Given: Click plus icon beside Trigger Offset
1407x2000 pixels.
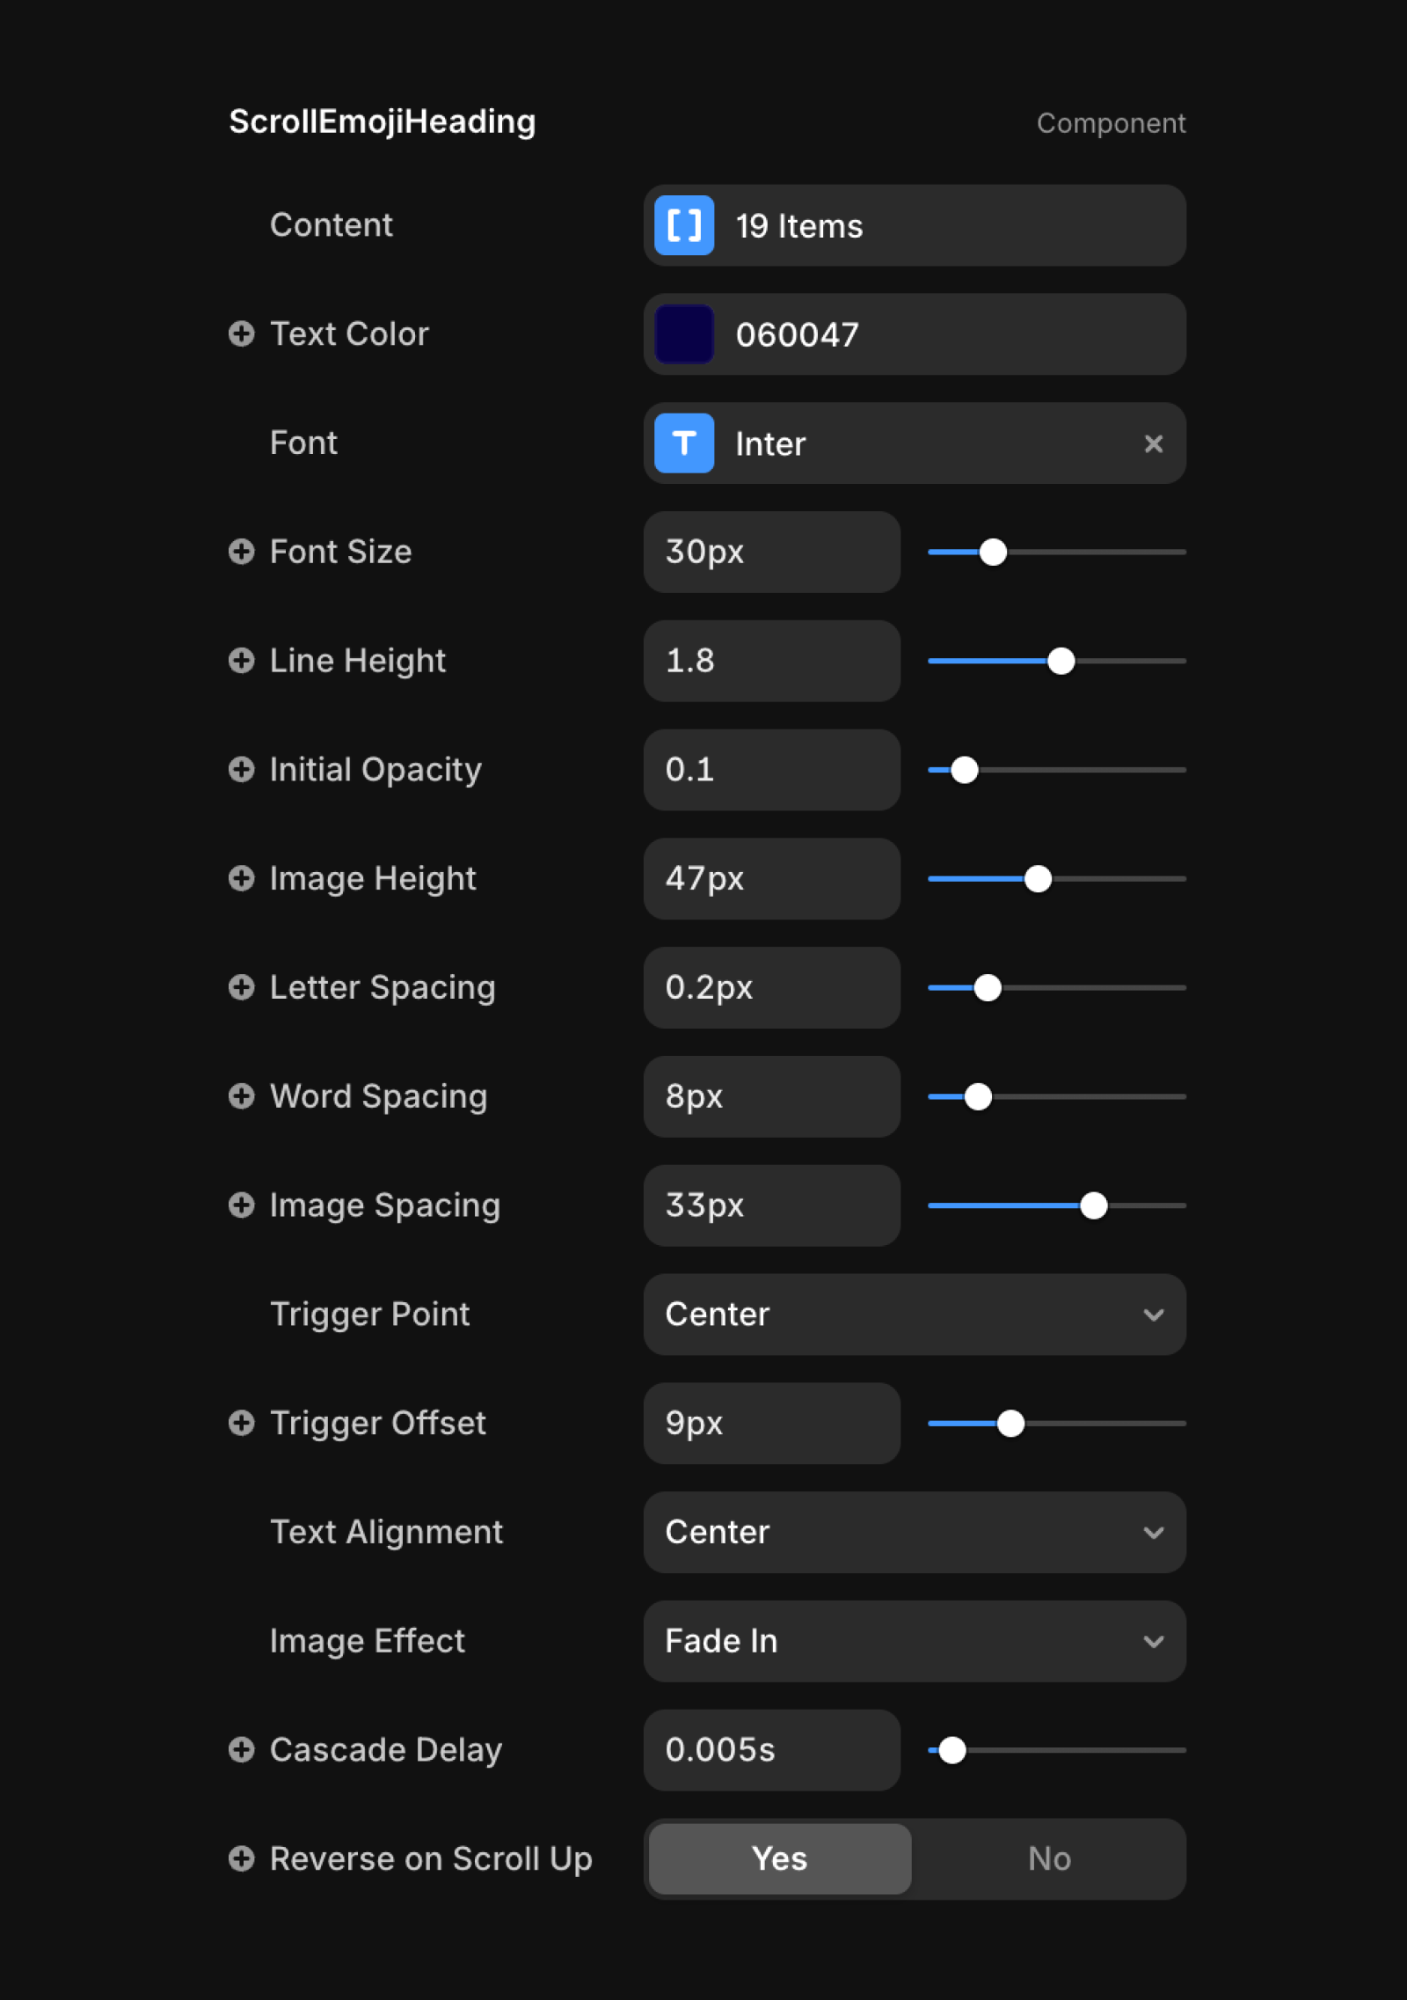Looking at the screenshot, I should pos(241,1423).
